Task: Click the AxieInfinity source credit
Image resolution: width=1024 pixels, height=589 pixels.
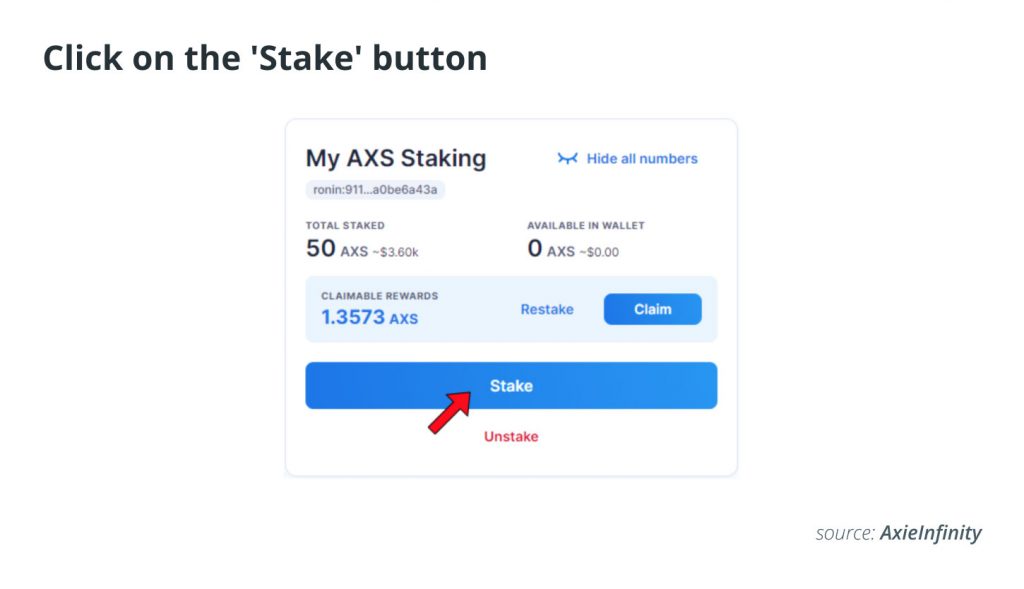Action: click(931, 533)
